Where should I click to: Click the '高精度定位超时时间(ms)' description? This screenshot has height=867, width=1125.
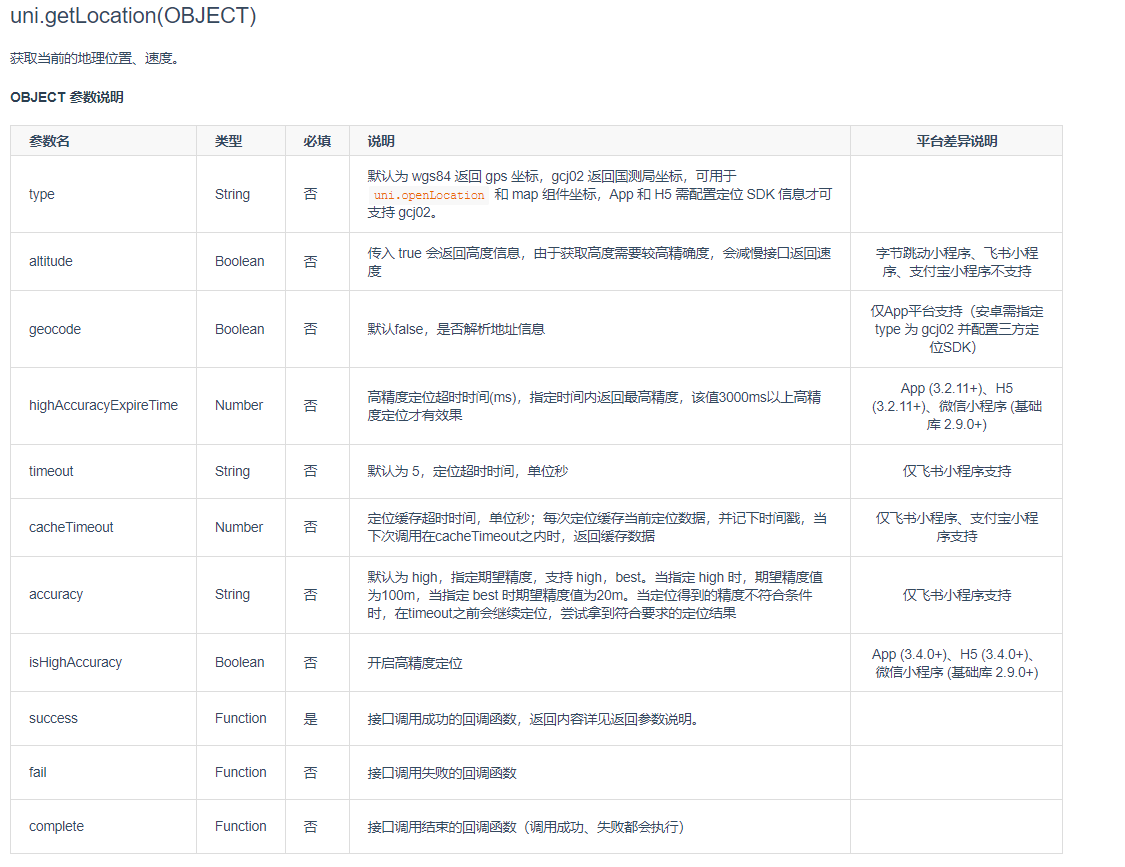[594, 406]
